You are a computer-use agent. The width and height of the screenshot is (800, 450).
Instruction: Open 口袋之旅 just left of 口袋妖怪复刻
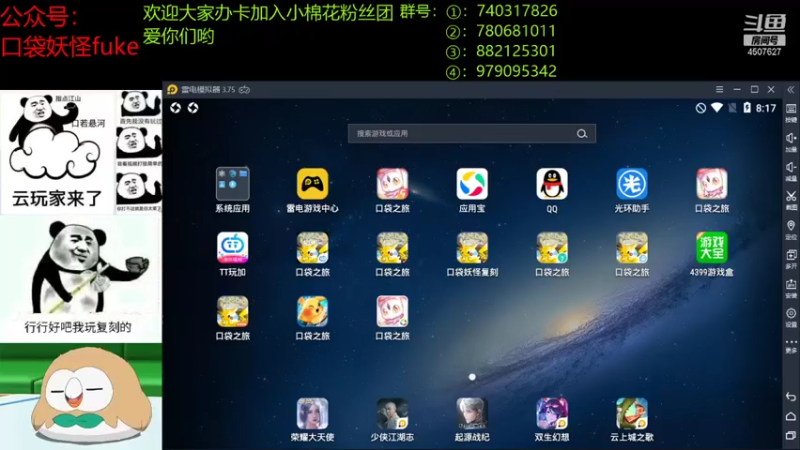[x=392, y=248]
